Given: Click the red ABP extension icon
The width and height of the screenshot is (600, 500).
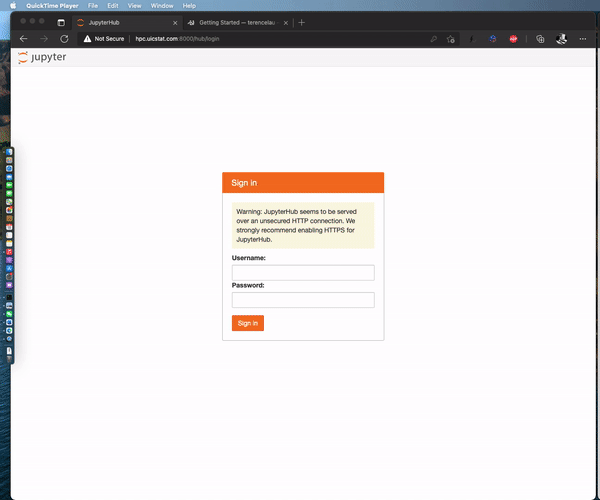Looking at the screenshot, I should (x=513, y=39).
